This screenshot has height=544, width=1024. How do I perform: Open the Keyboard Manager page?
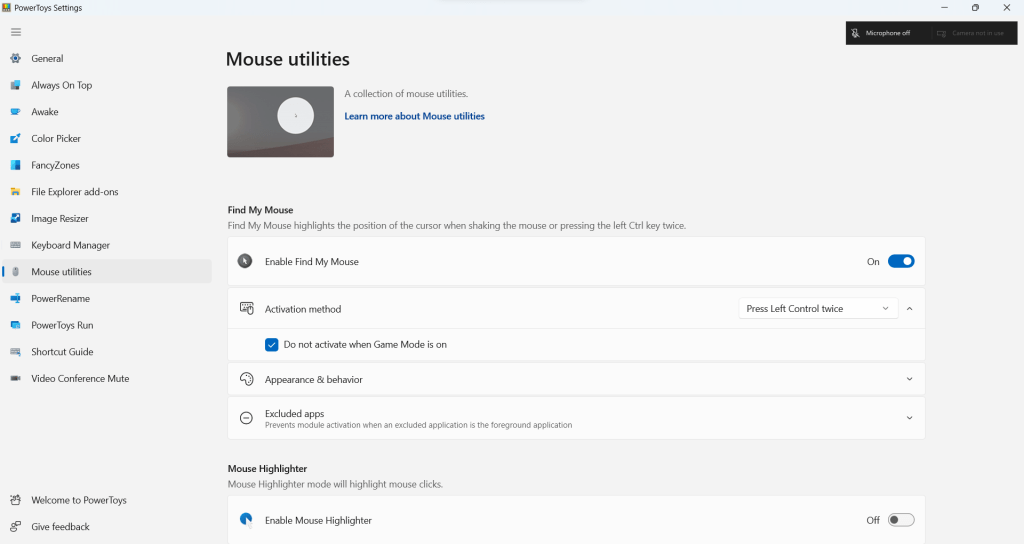(x=107, y=245)
